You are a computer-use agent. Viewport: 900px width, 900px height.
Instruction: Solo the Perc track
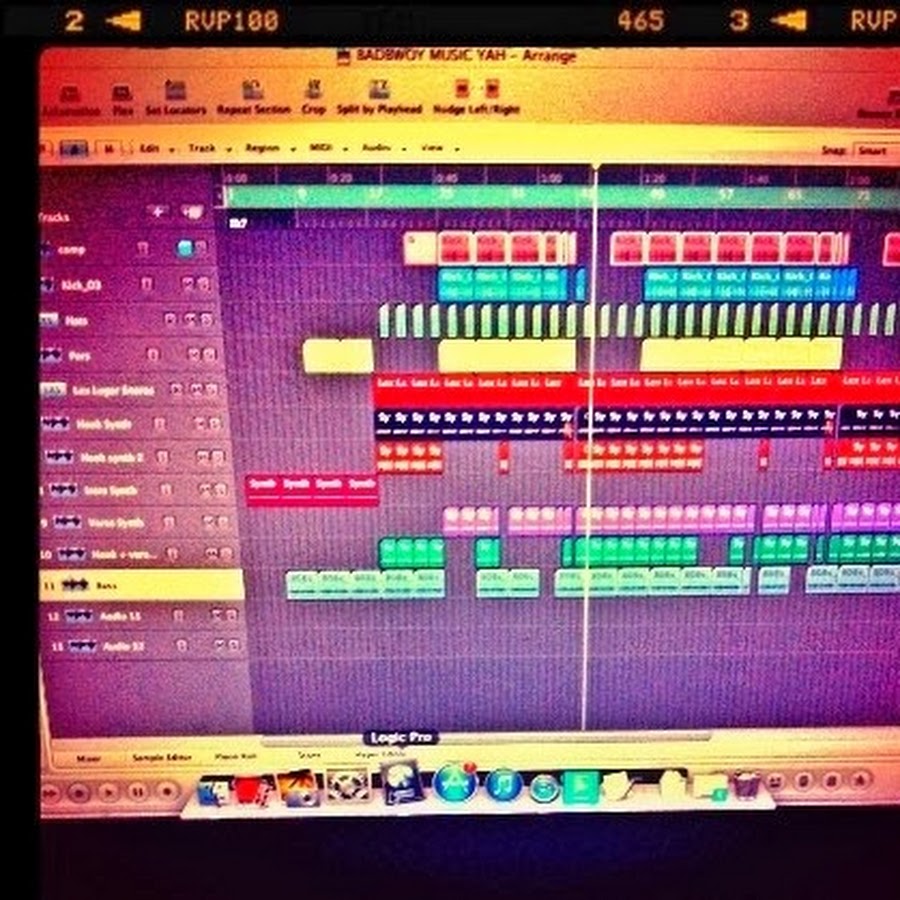tap(210, 355)
